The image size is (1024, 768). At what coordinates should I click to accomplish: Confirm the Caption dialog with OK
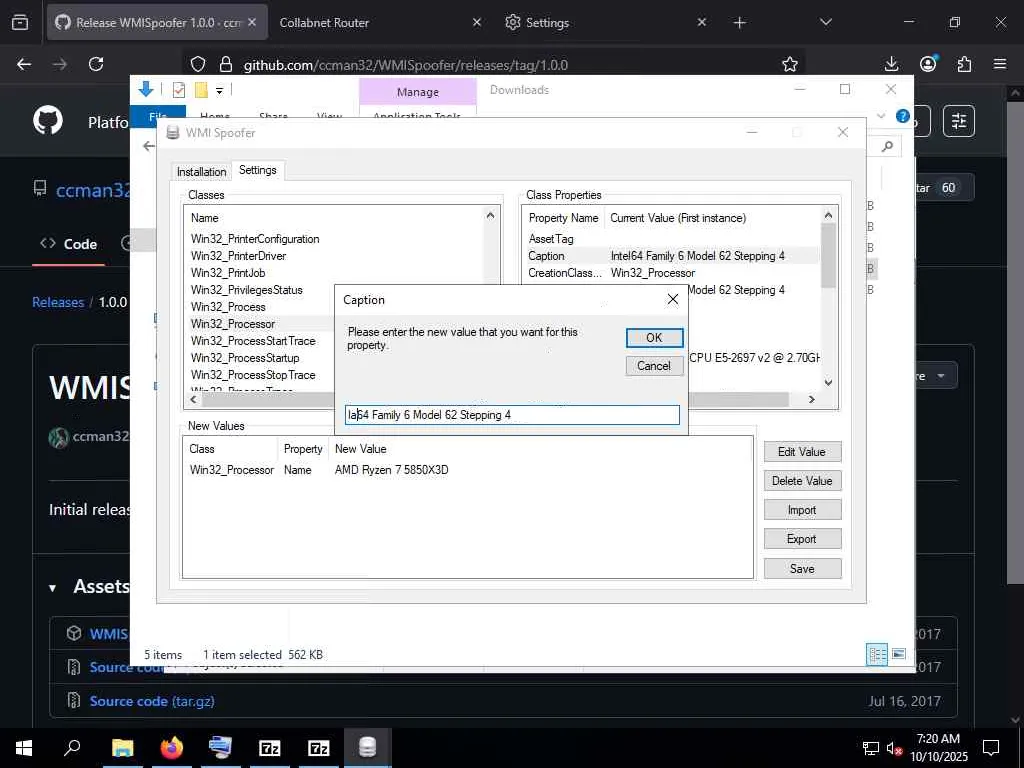coord(654,338)
